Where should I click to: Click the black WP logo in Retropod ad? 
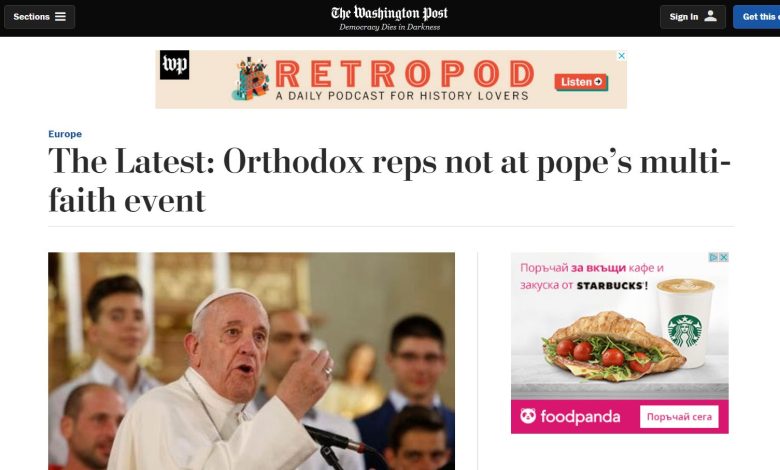point(175,65)
